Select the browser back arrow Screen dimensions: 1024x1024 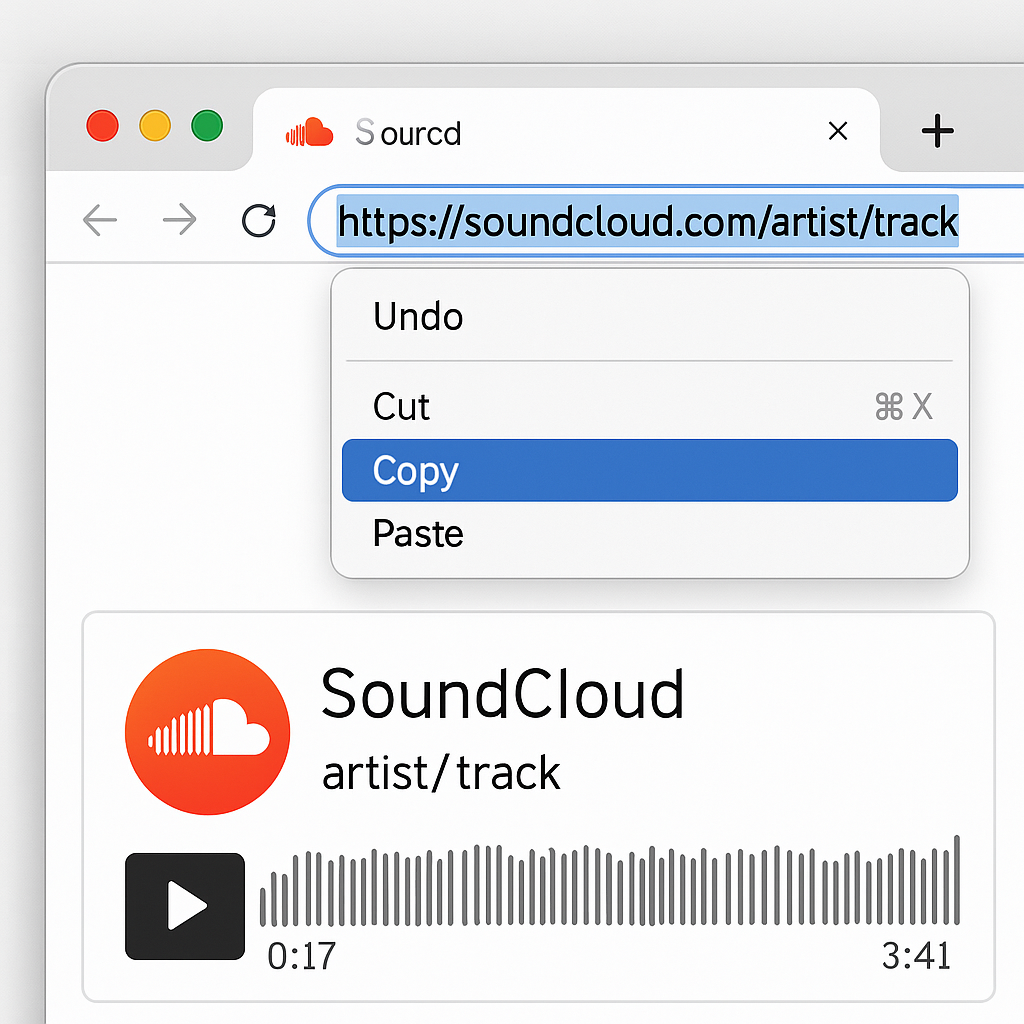click(x=99, y=221)
